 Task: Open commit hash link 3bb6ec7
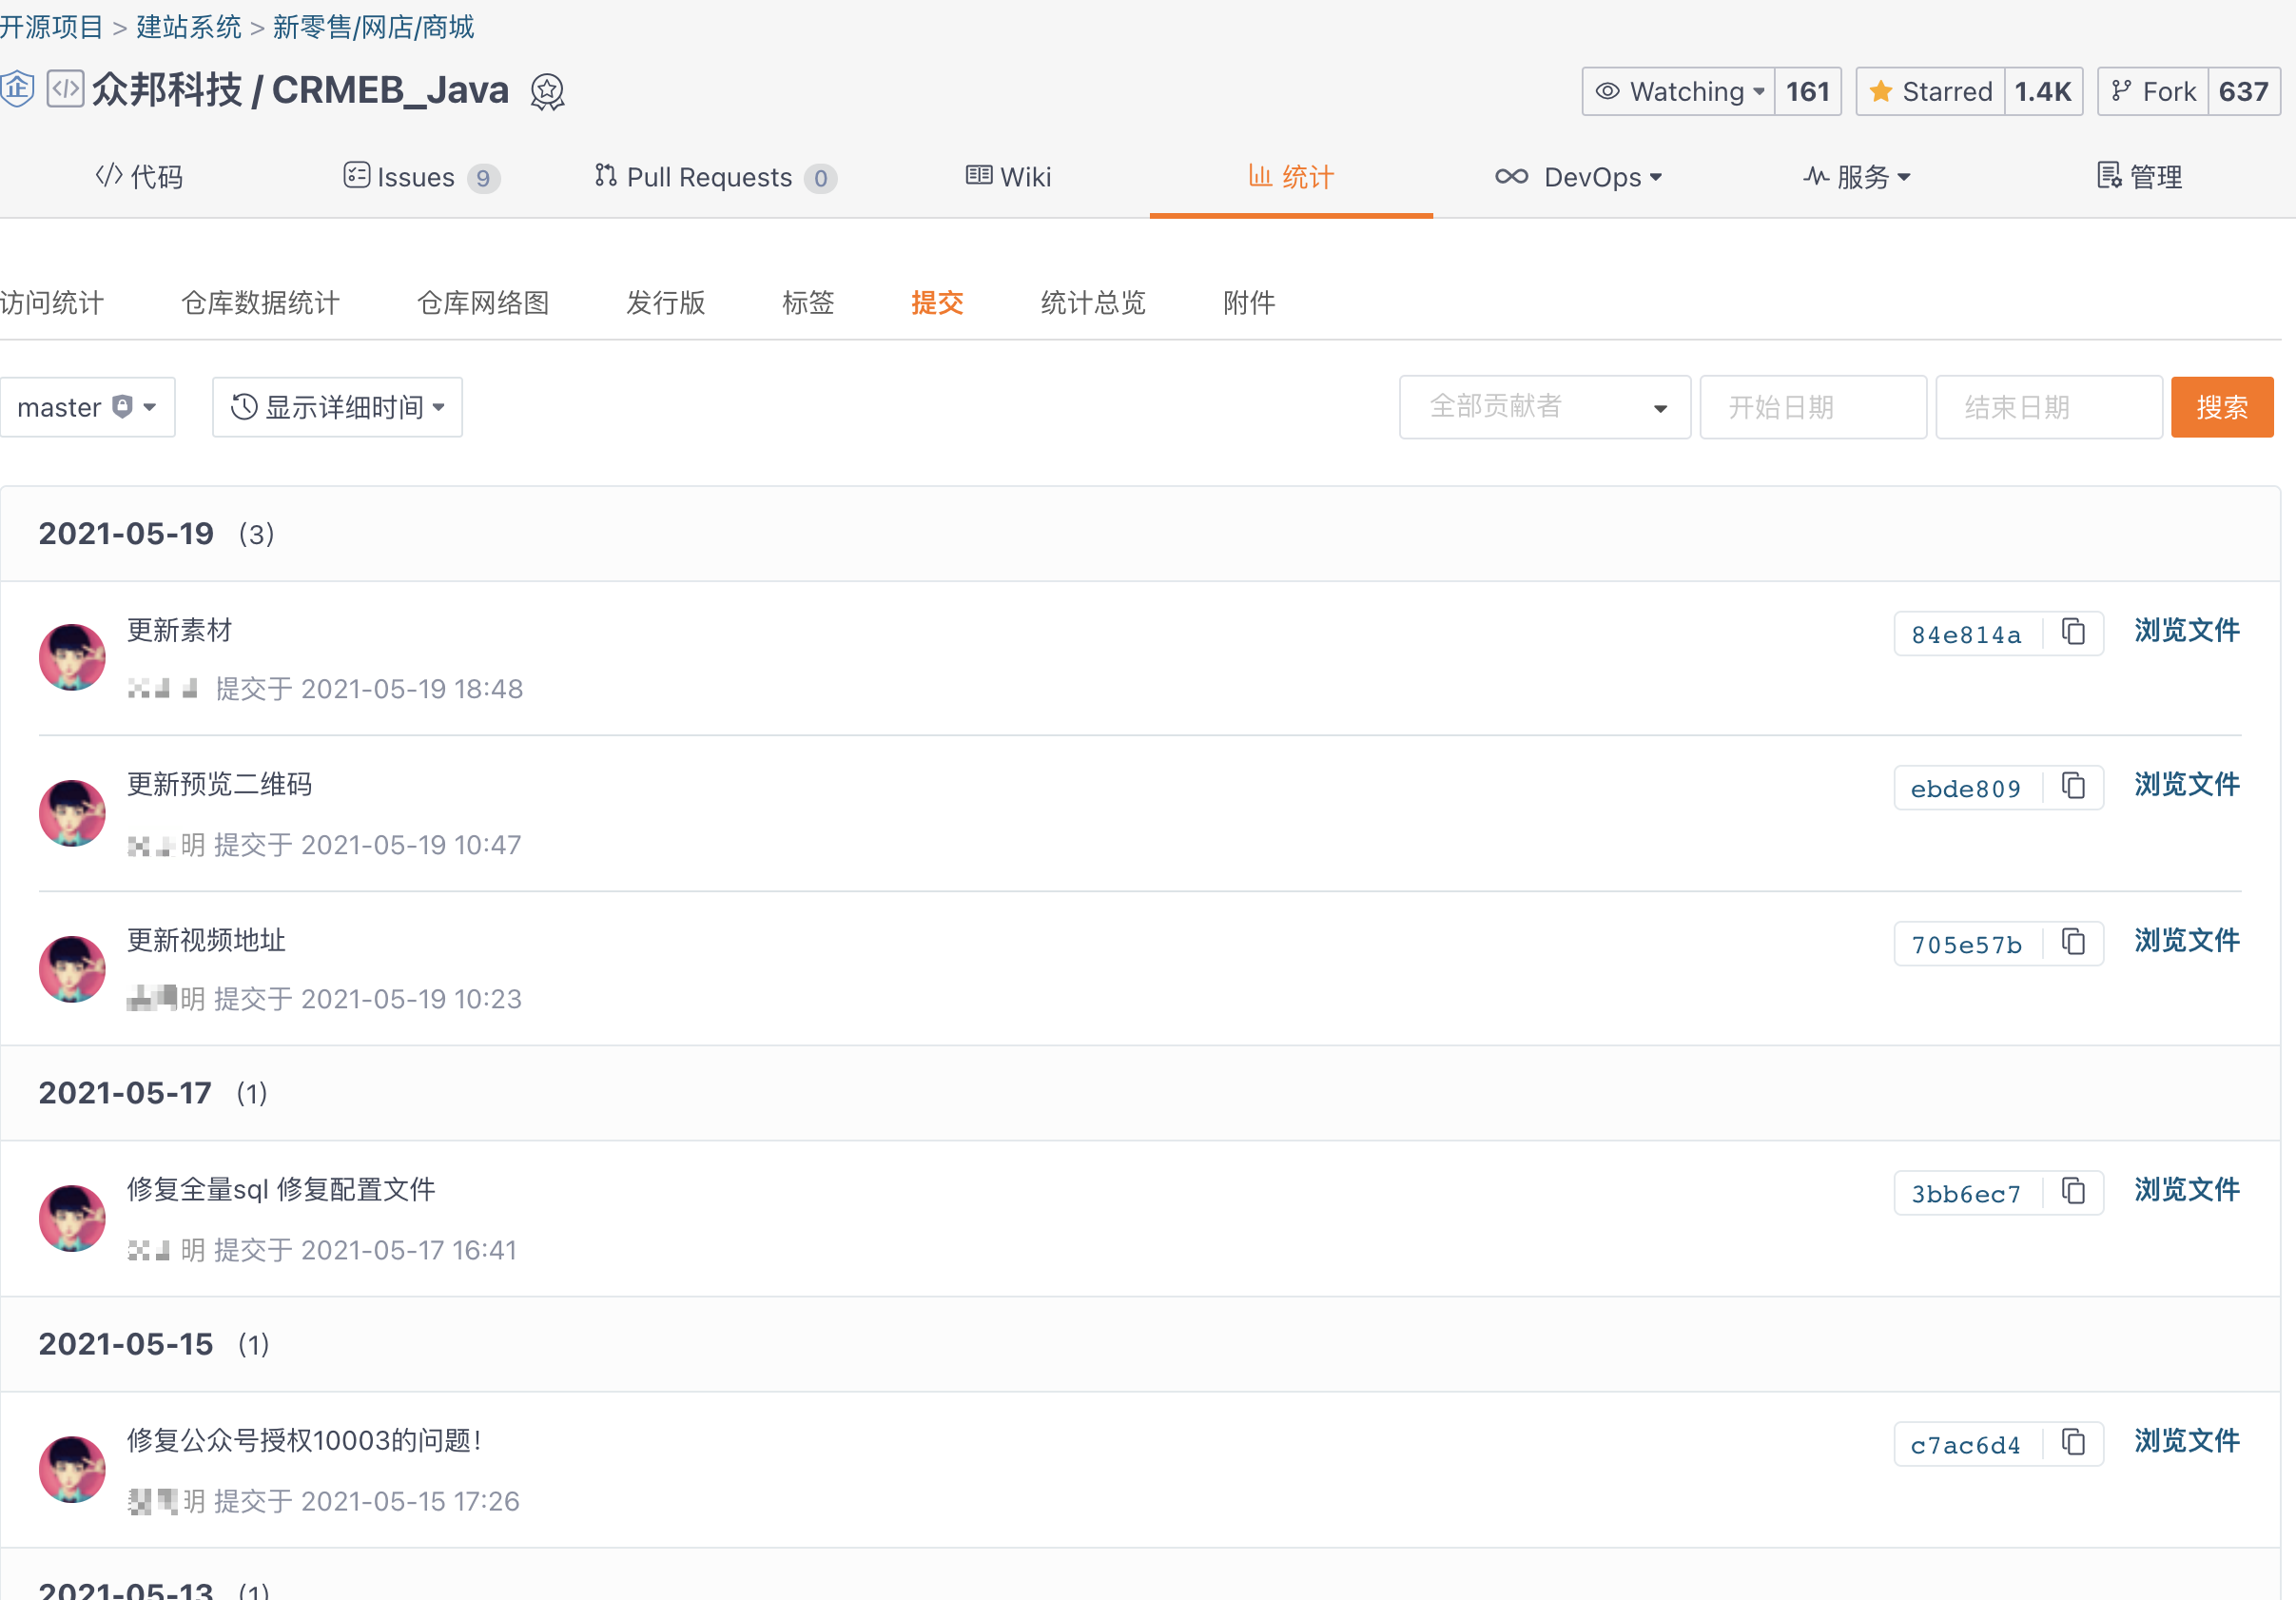(x=1966, y=1194)
